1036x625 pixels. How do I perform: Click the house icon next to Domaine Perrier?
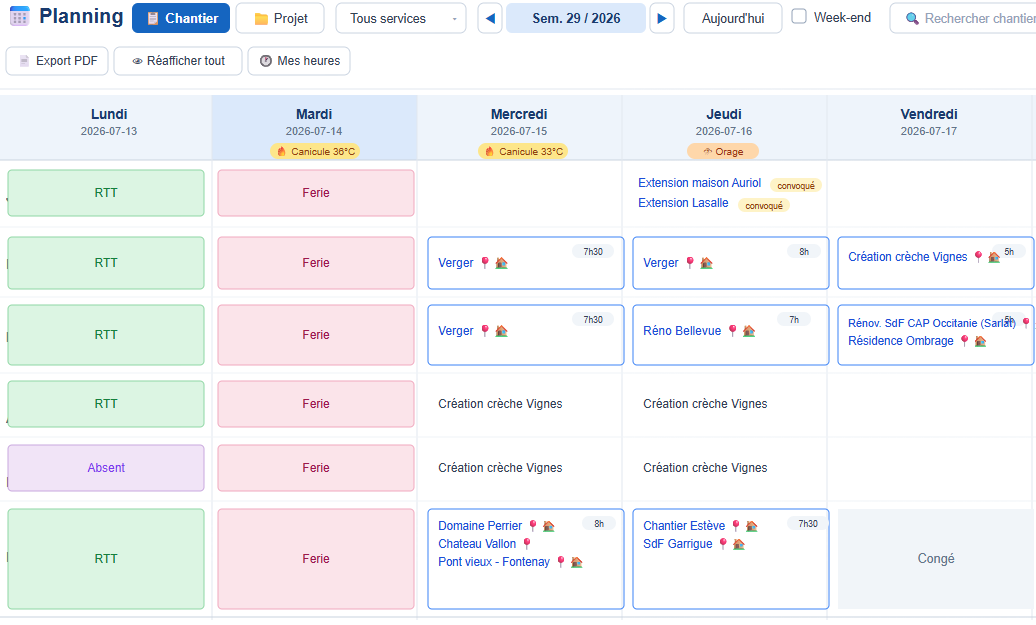click(548, 526)
